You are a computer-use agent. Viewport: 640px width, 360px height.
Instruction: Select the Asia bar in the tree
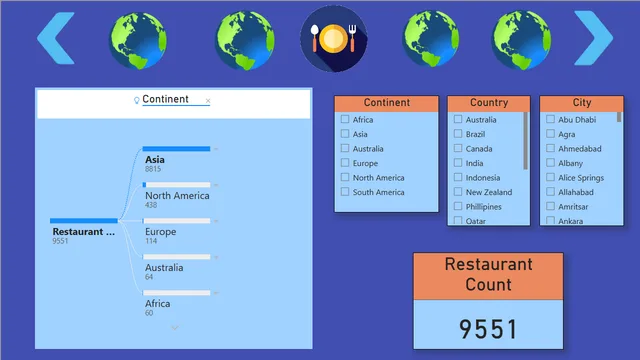[176, 149]
